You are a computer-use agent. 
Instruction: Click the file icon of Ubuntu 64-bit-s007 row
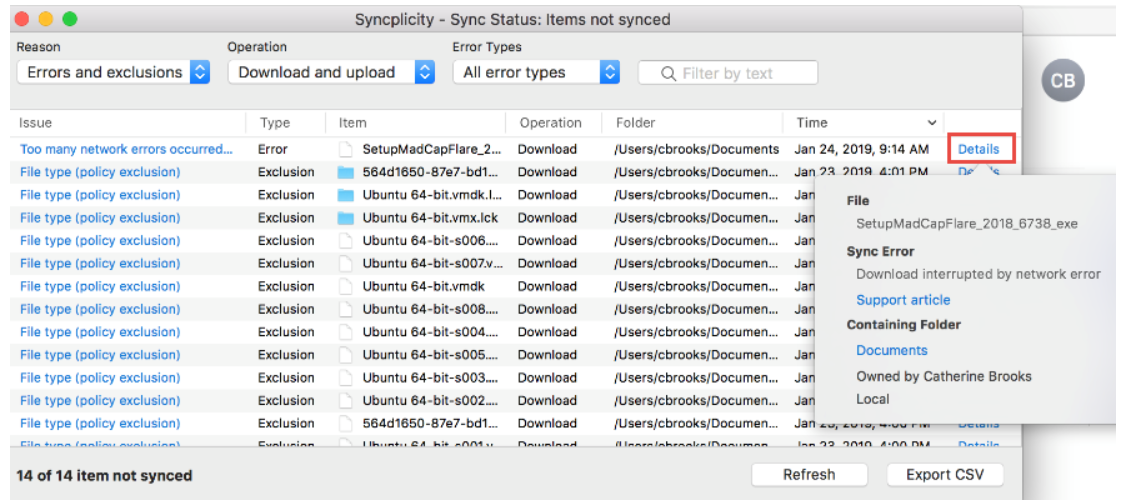[345, 264]
